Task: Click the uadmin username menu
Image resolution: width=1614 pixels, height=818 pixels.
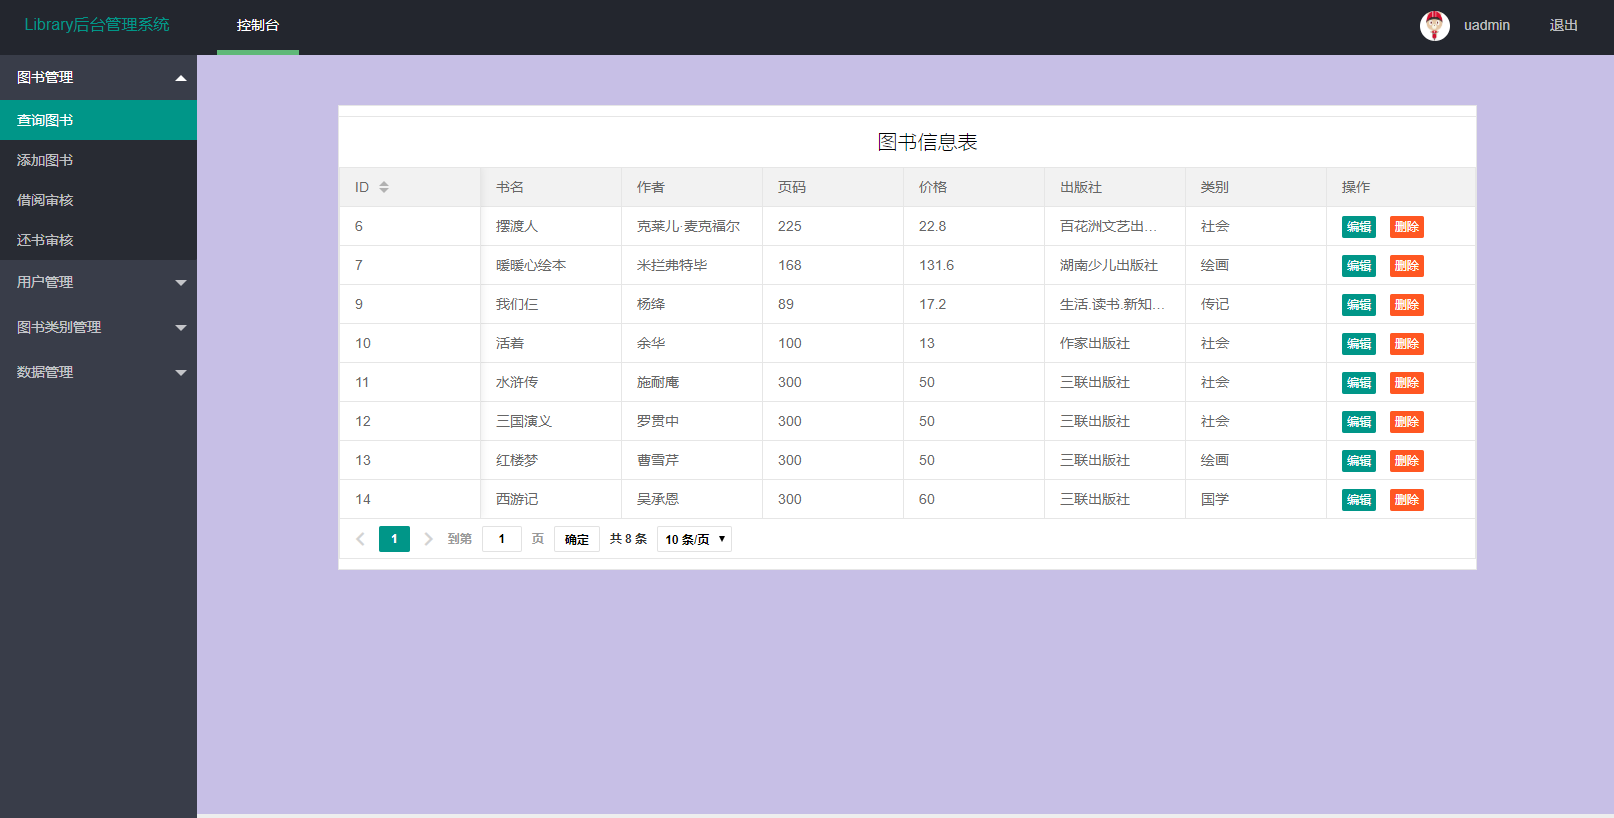Action: (x=1486, y=26)
